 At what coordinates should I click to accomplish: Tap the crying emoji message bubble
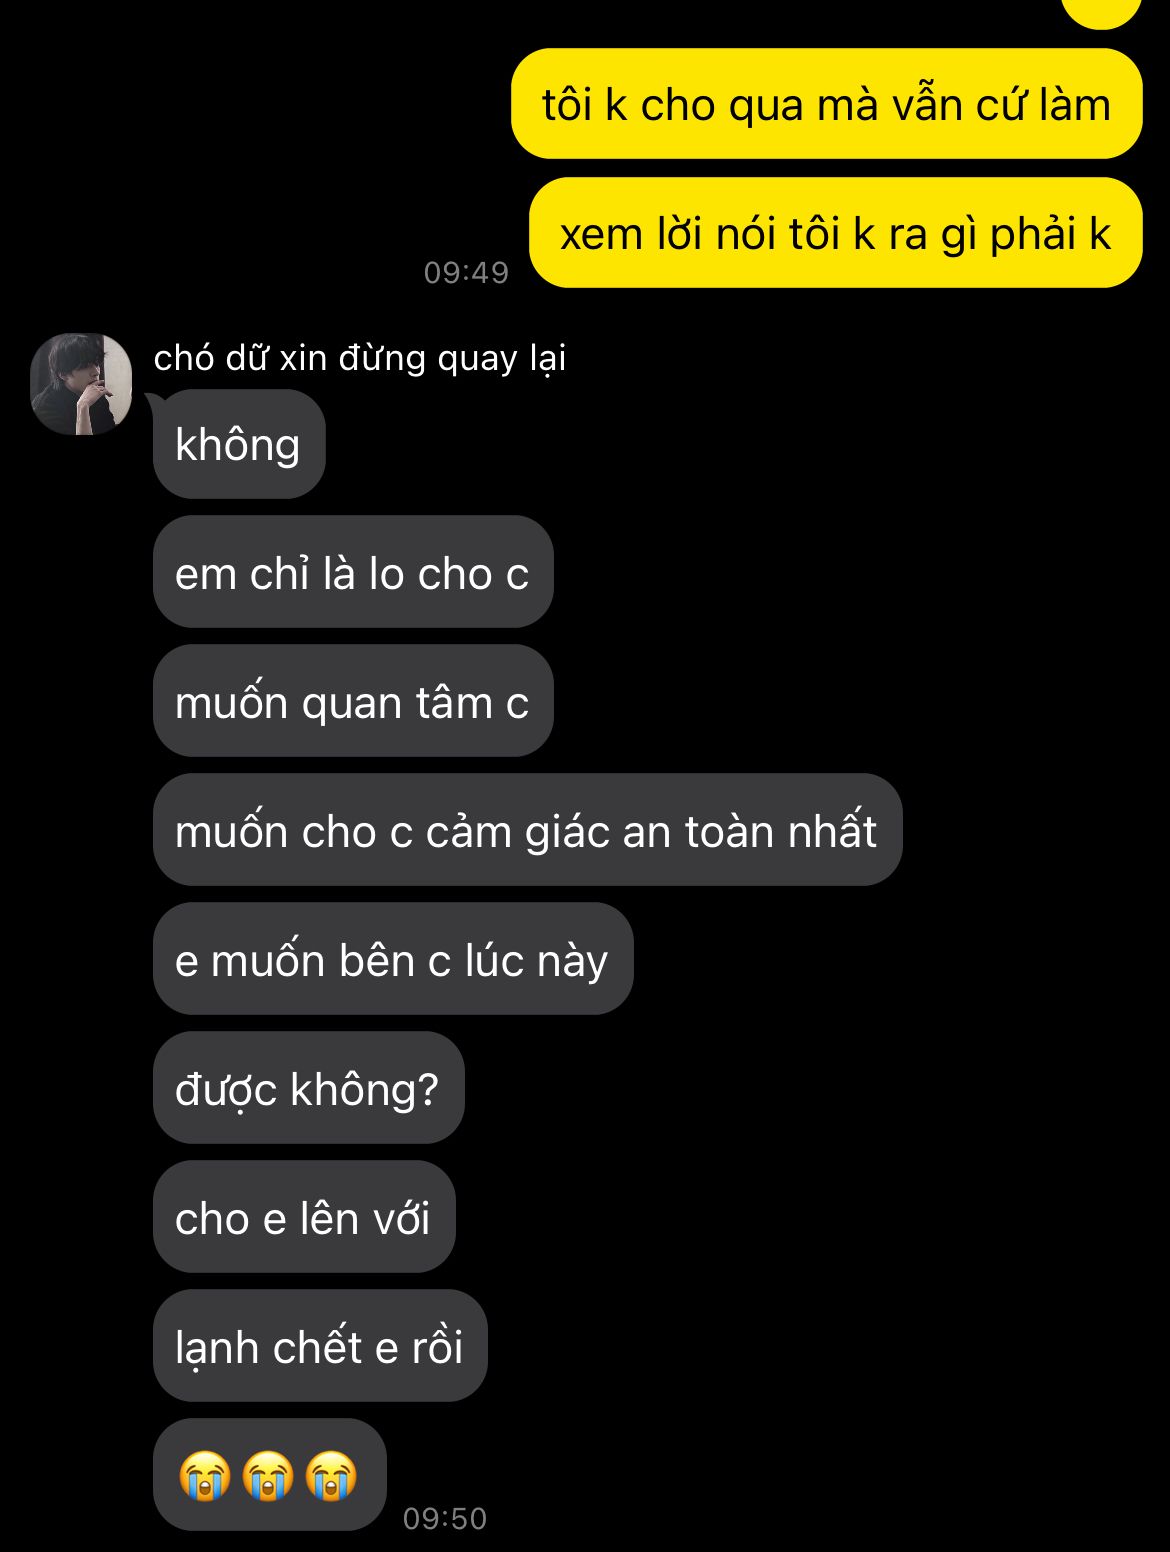pos(270,1475)
